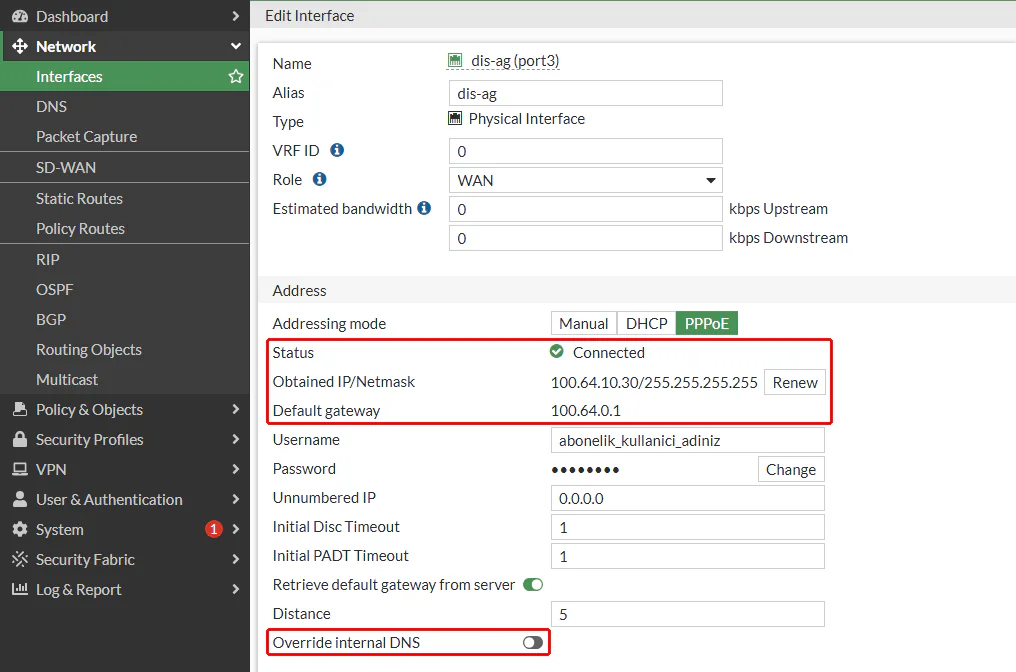Expand the Log & Report chevron

[x=236, y=589]
